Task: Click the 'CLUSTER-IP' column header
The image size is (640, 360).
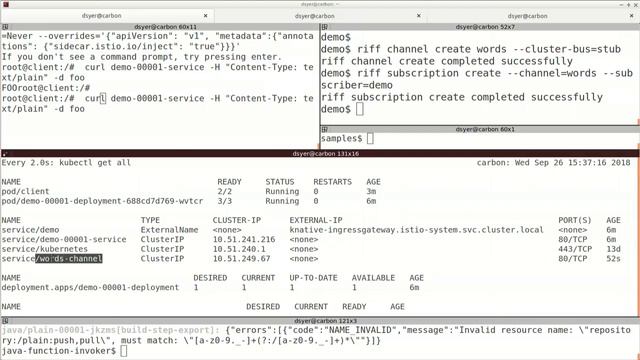Action: 237,220
